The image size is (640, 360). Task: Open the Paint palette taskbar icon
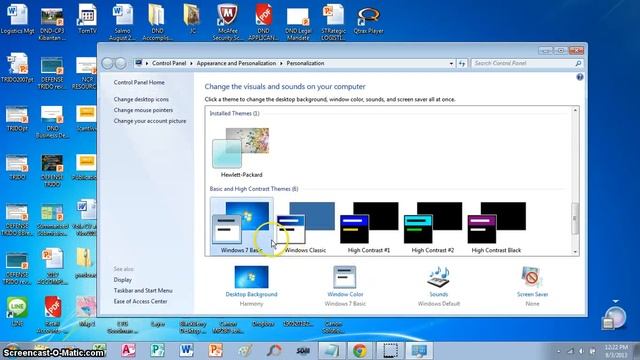tap(244, 350)
